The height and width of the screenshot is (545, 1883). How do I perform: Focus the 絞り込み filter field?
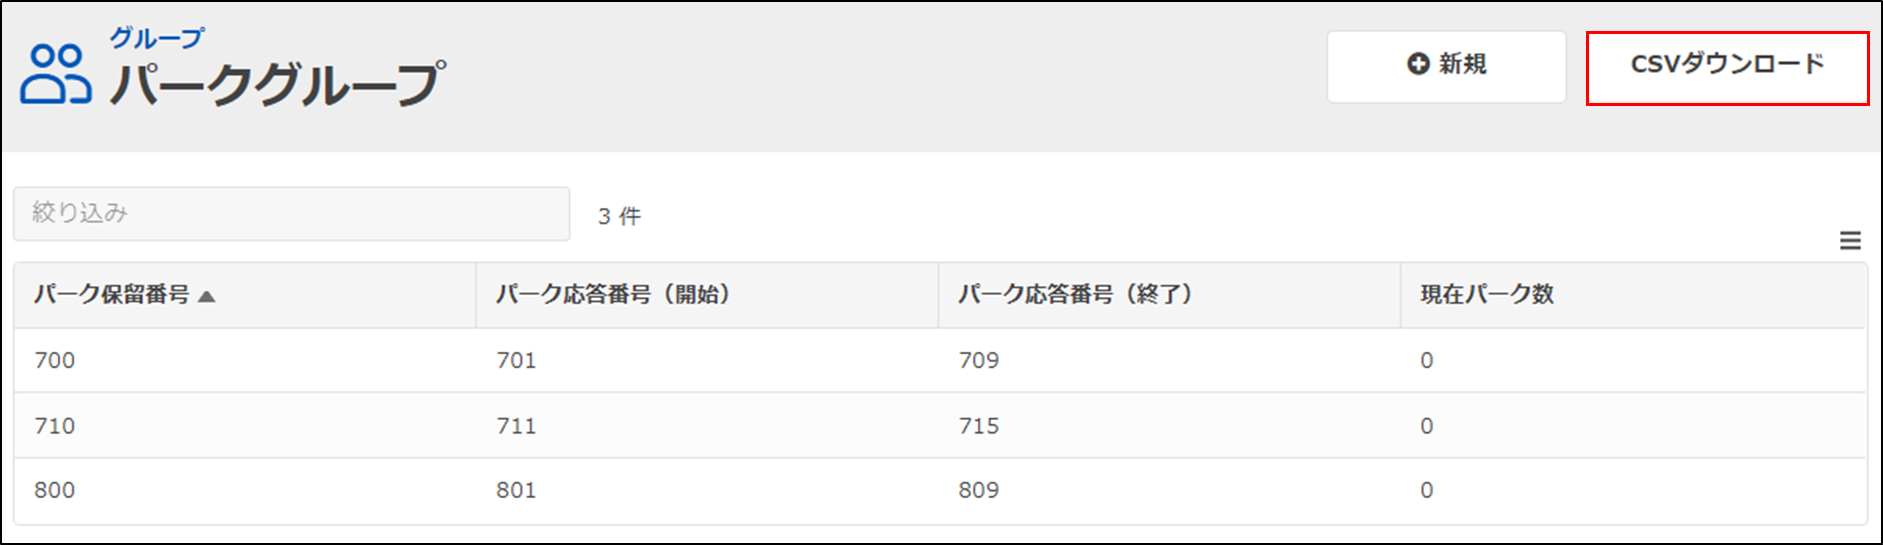[291, 213]
